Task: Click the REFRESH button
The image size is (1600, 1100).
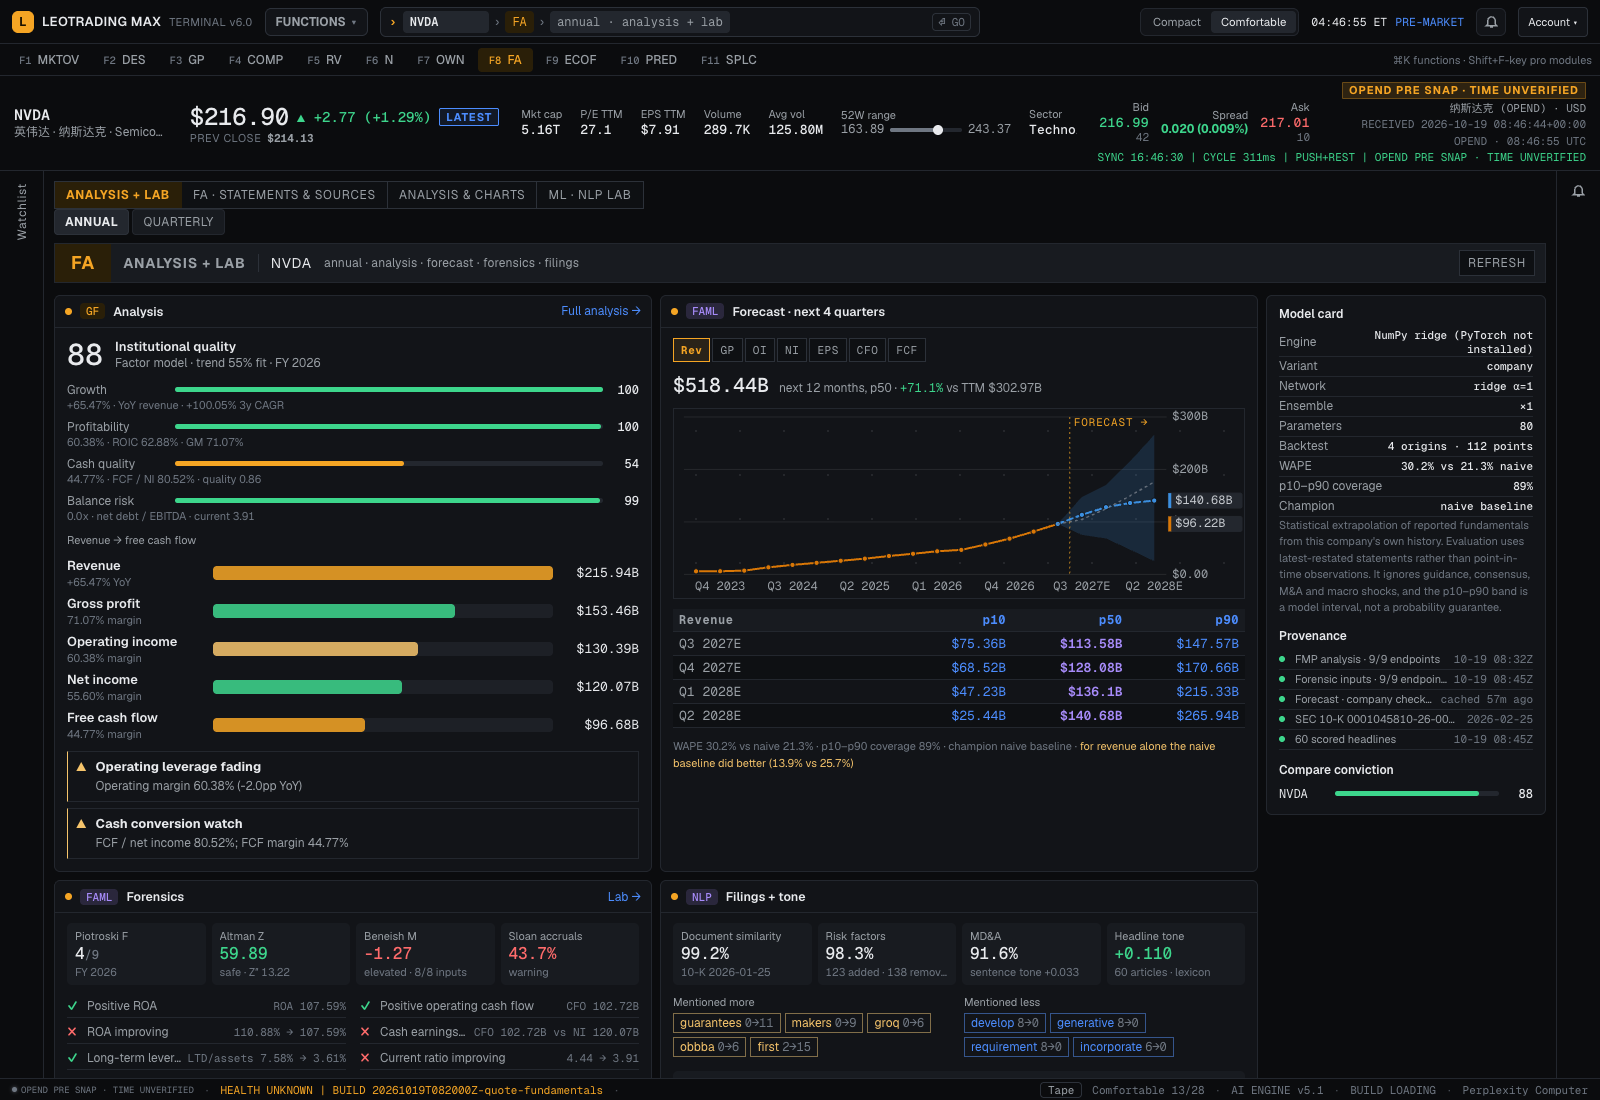Action: point(1496,263)
